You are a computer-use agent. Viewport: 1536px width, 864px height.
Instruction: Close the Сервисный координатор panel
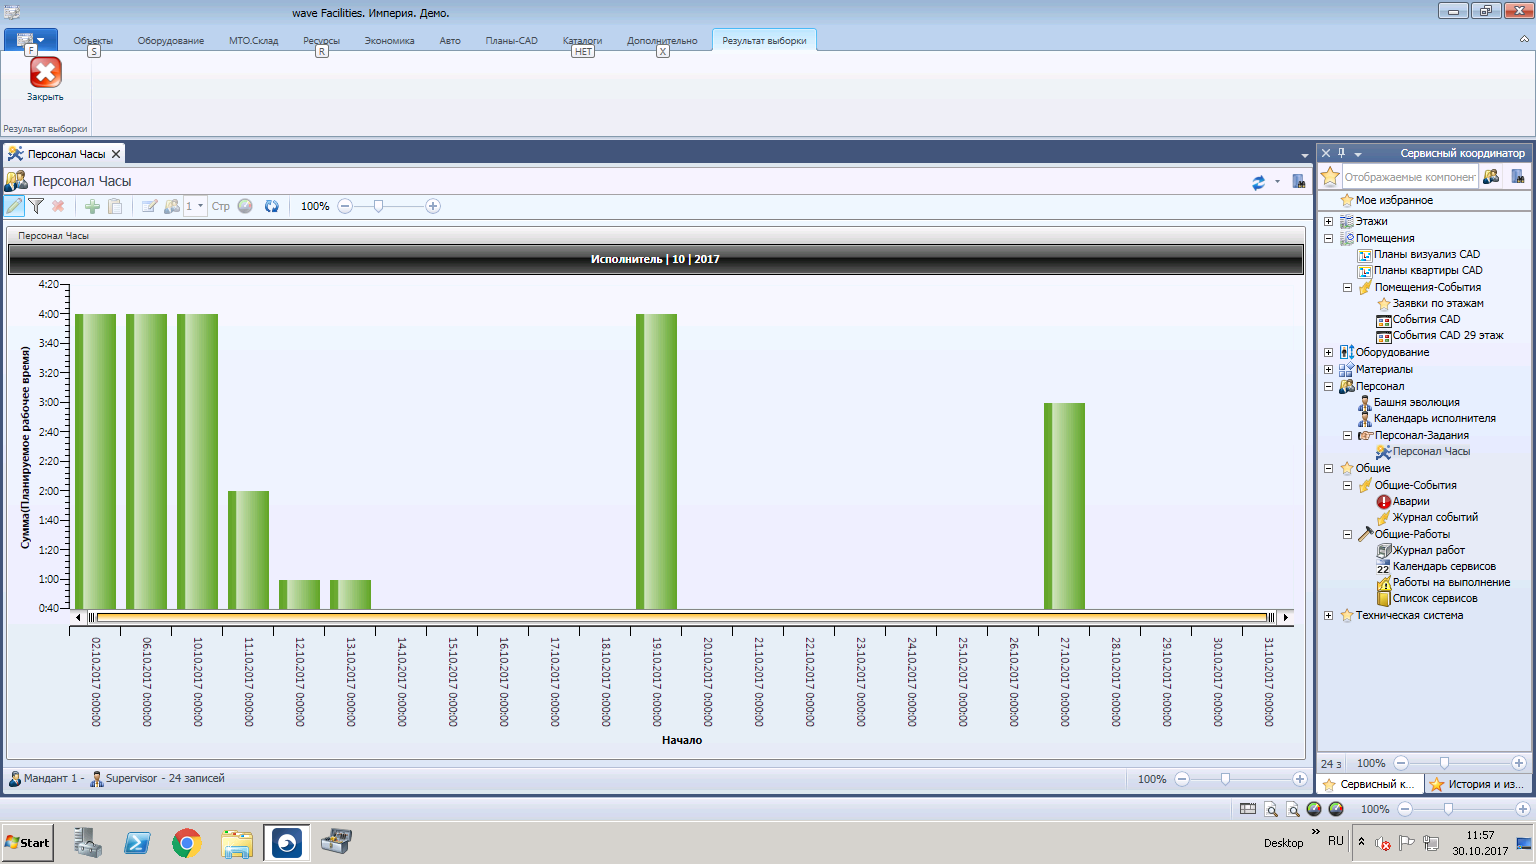pyautogui.click(x=1326, y=153)
